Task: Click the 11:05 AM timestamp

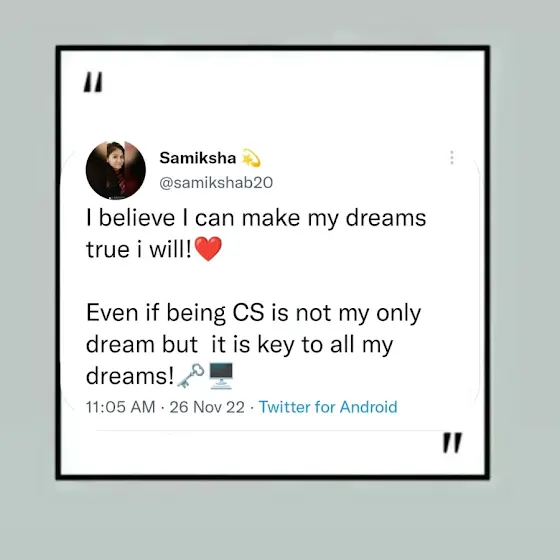Action: tap(121, 407)
